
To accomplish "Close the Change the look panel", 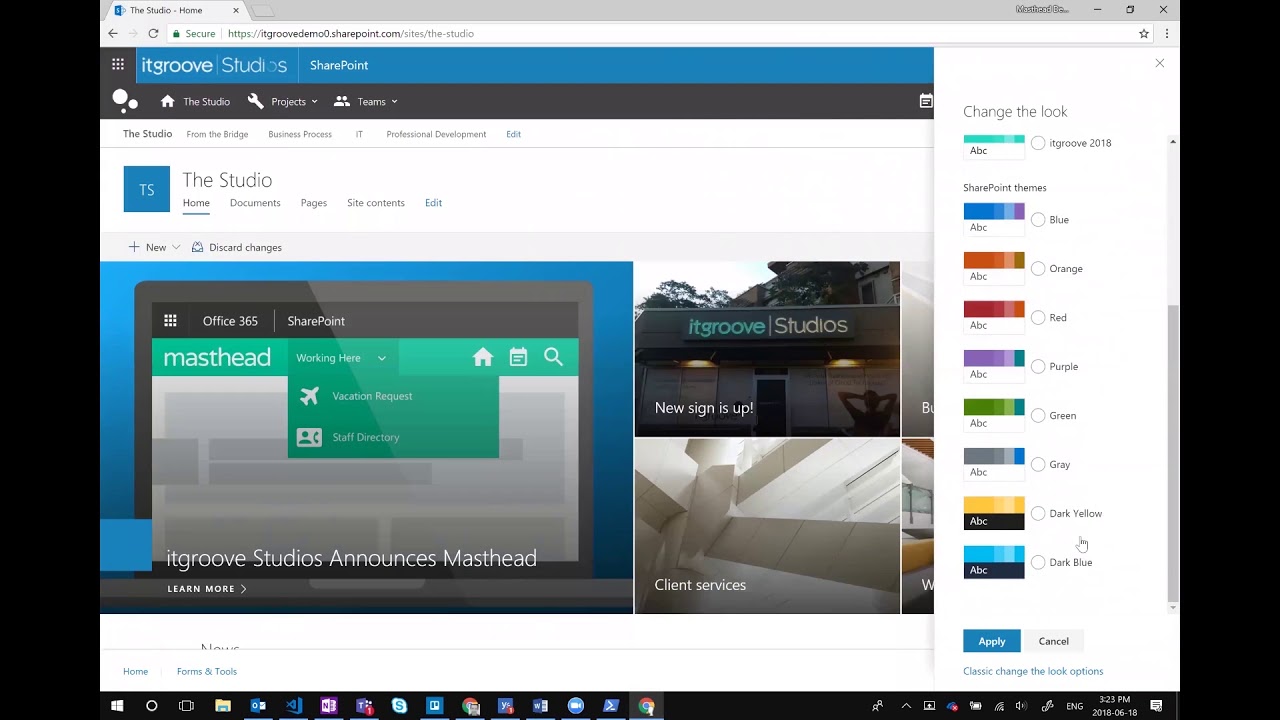I will pyautogui.click(x=1160, y=63).
